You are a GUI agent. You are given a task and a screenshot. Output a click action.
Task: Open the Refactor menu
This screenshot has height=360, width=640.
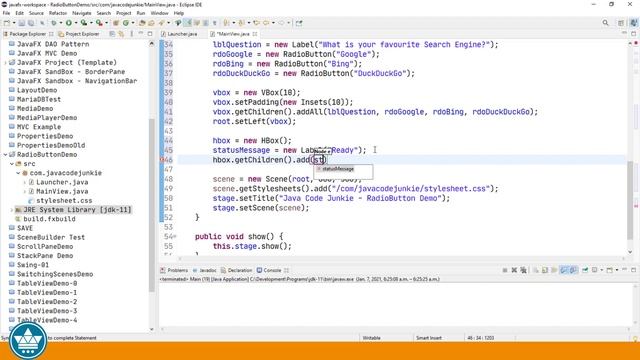point(58,13)
